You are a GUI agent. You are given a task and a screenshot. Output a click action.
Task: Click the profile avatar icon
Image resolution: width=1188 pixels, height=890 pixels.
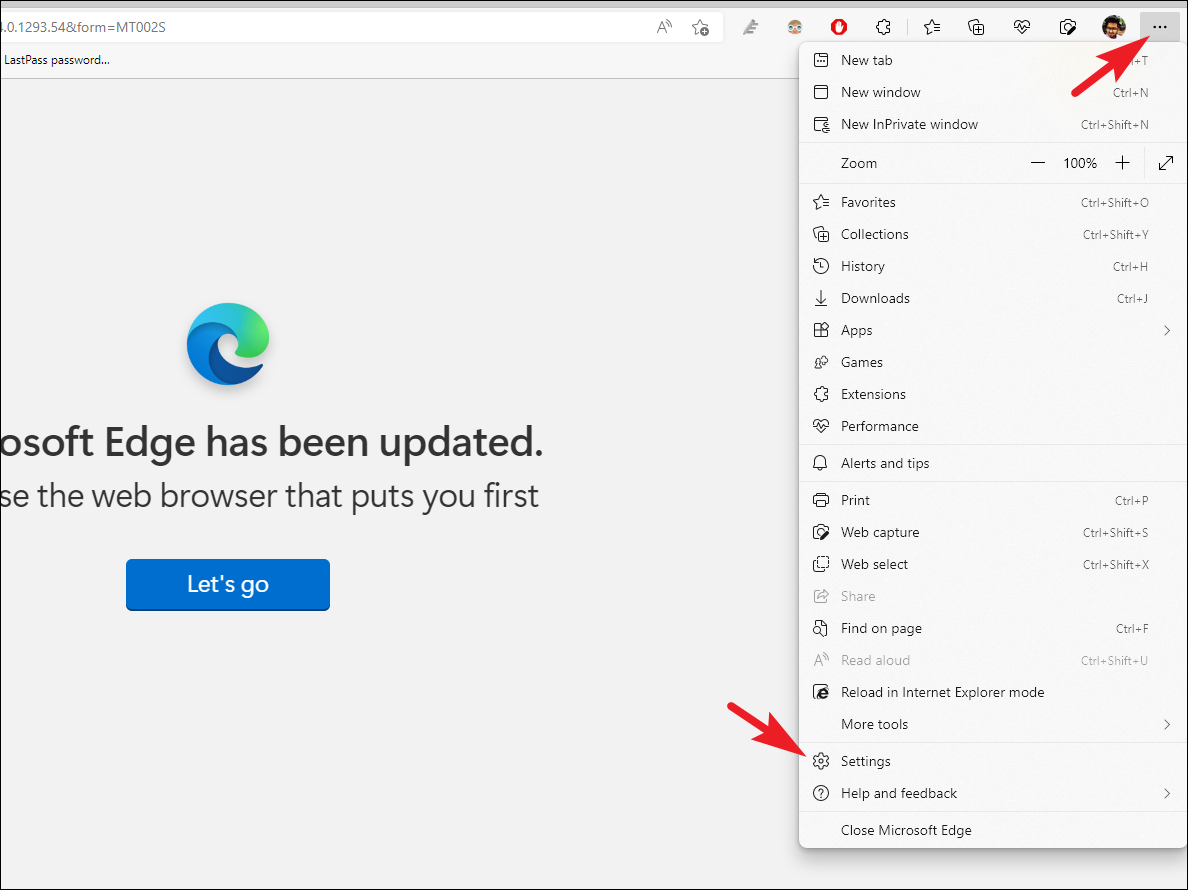point(1113,27)
